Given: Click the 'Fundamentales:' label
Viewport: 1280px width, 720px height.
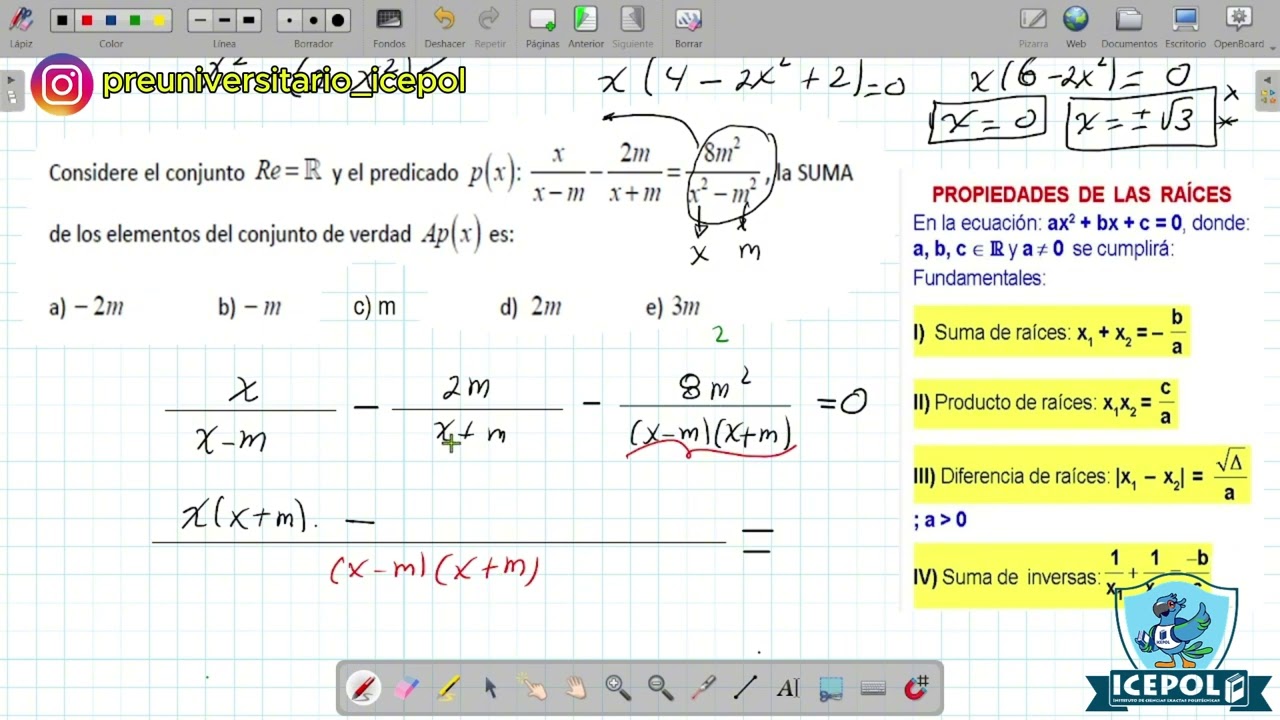Looking at the screenshot, I should tap(979, 278).
